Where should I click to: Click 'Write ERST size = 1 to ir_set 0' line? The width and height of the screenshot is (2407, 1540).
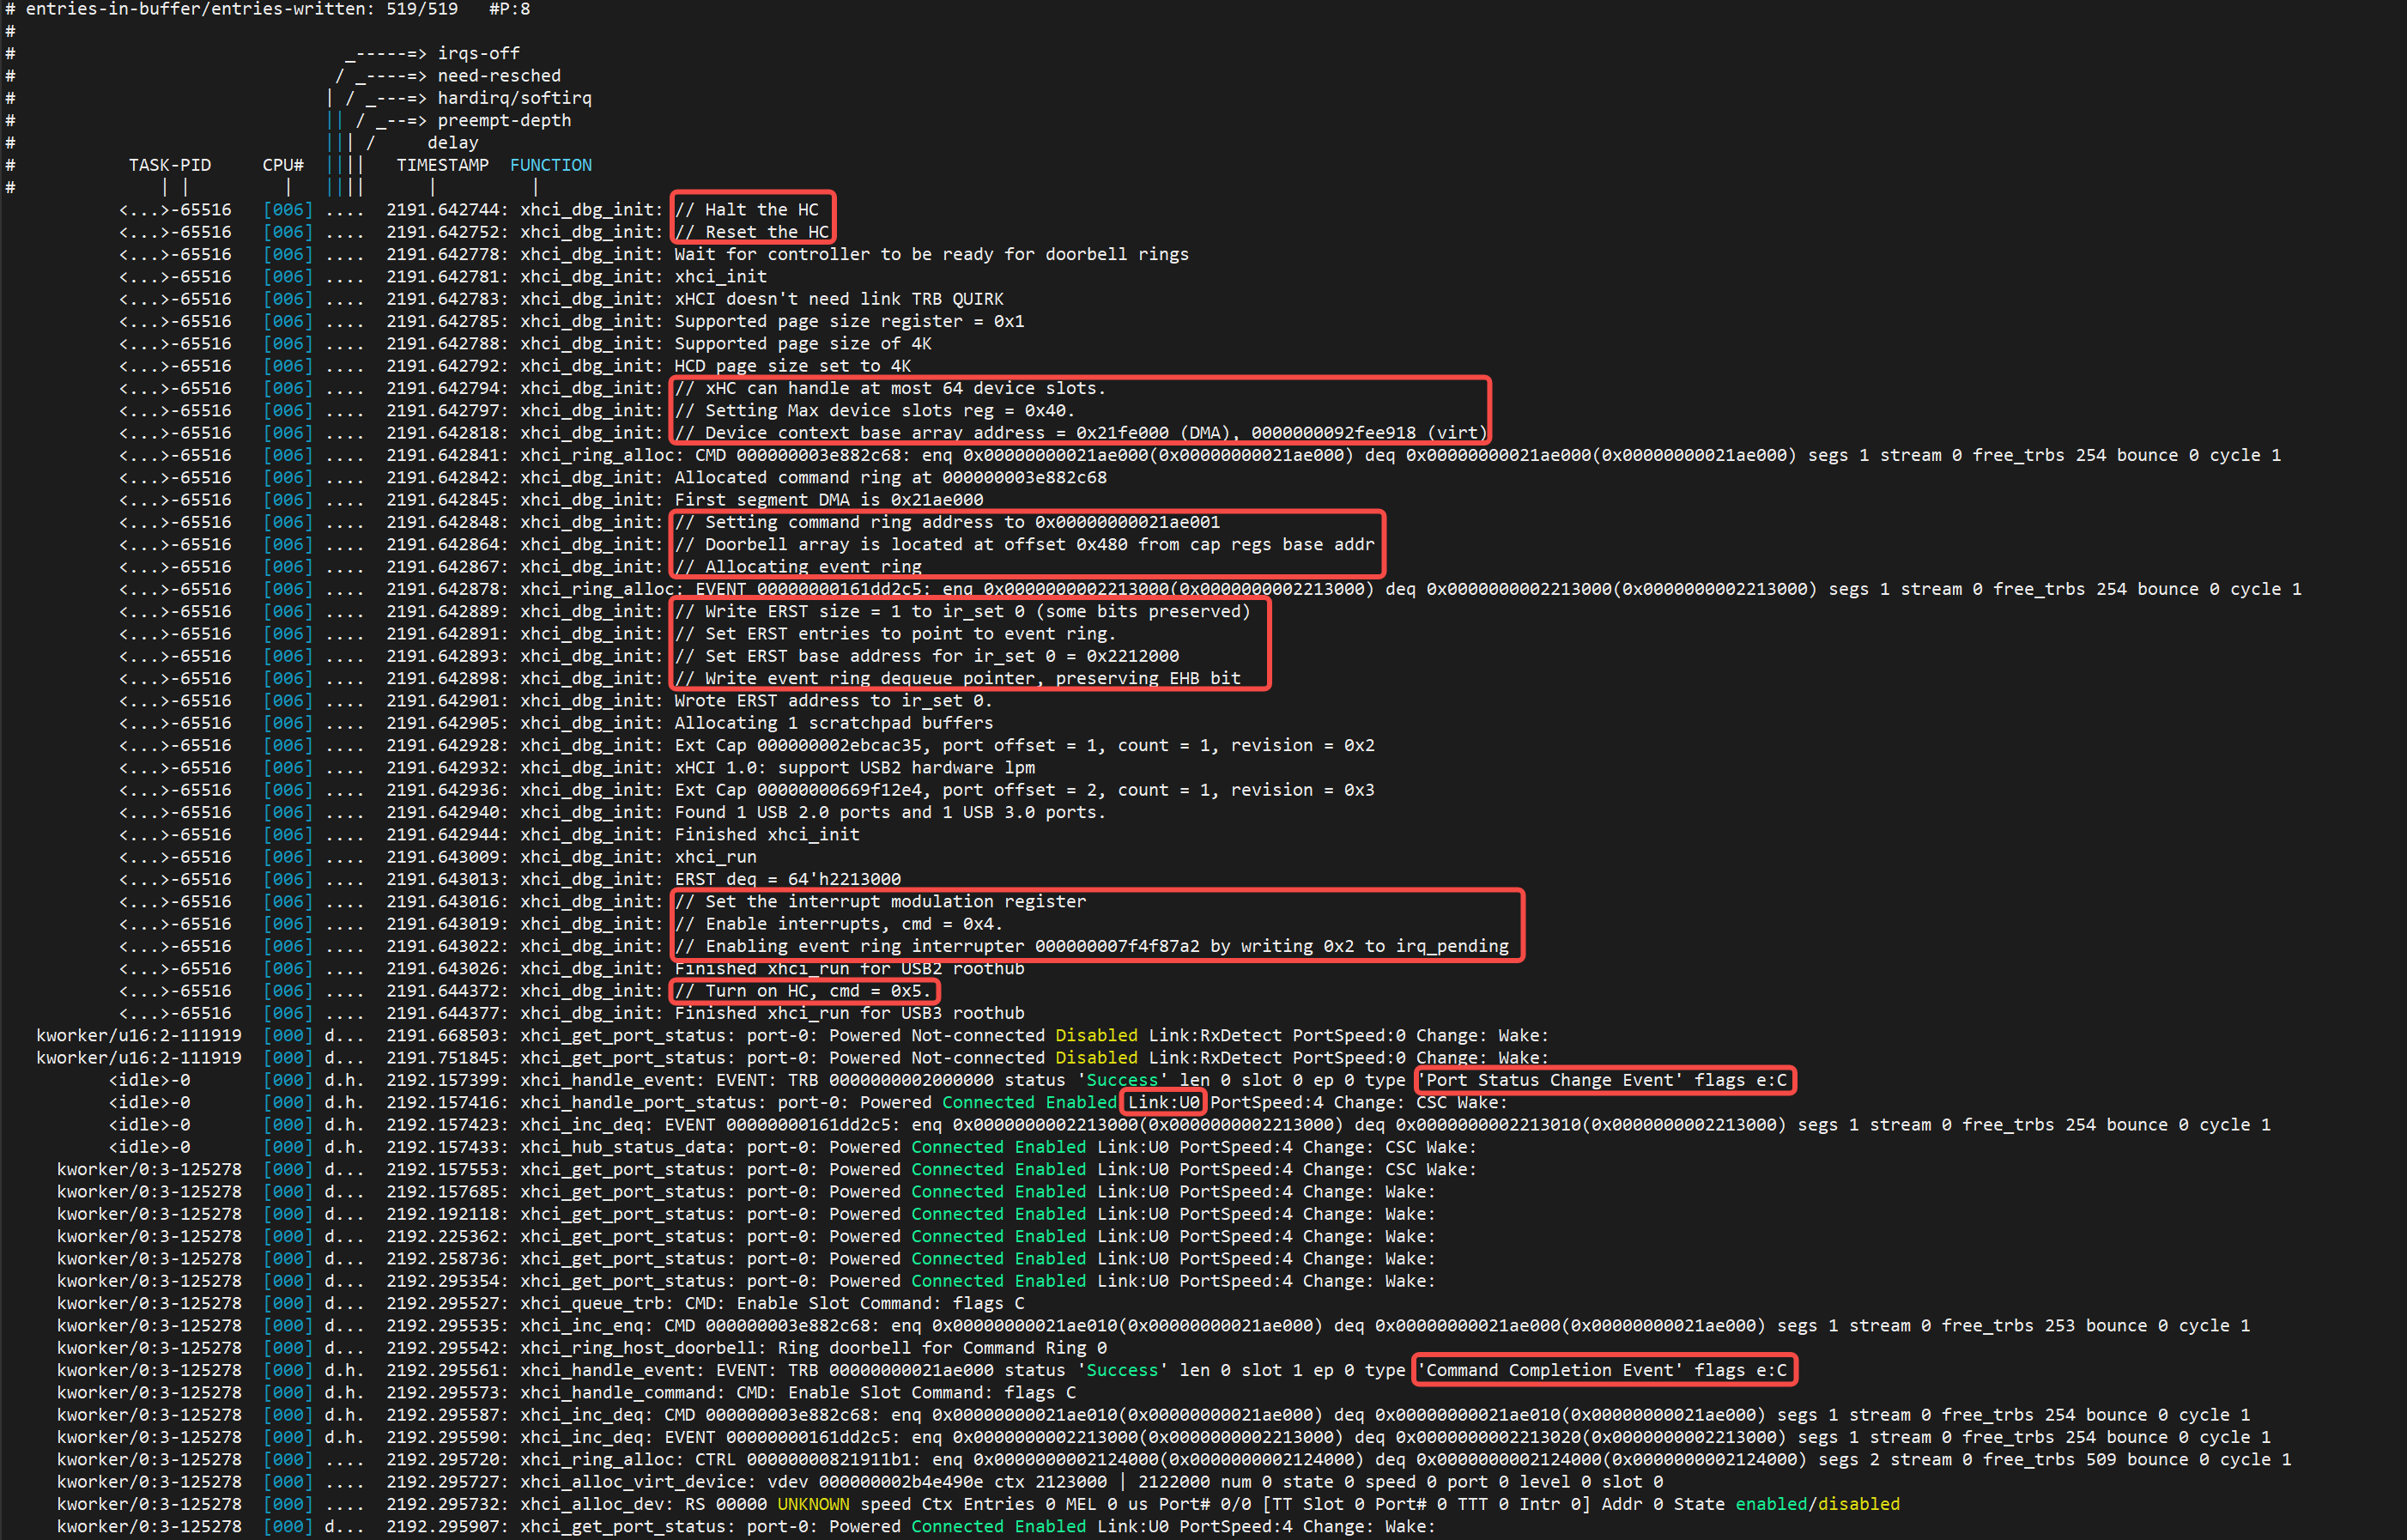(x=962, y=612)
